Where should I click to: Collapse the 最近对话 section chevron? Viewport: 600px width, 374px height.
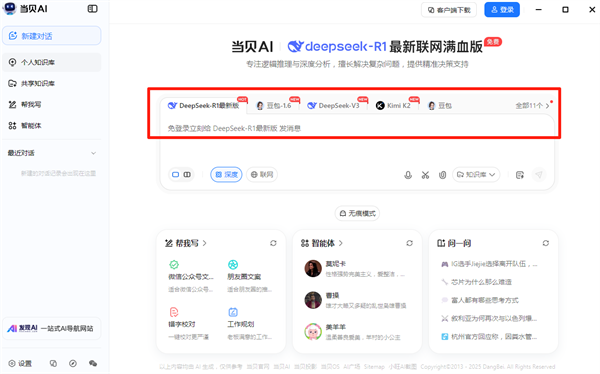(93, 153)
